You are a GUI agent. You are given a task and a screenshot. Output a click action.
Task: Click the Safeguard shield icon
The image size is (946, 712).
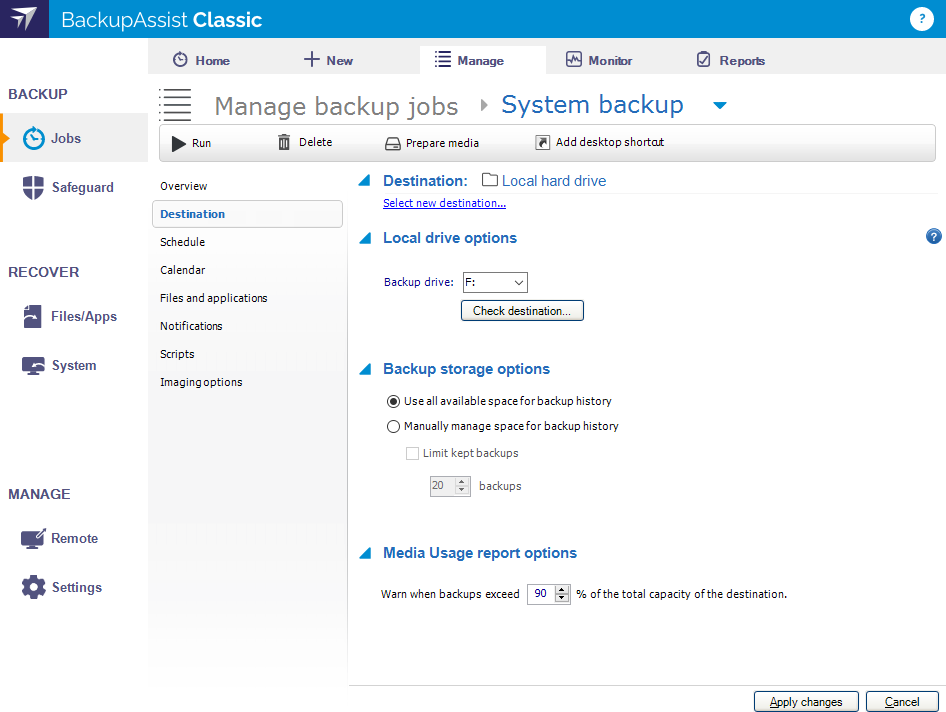[33, 188]
